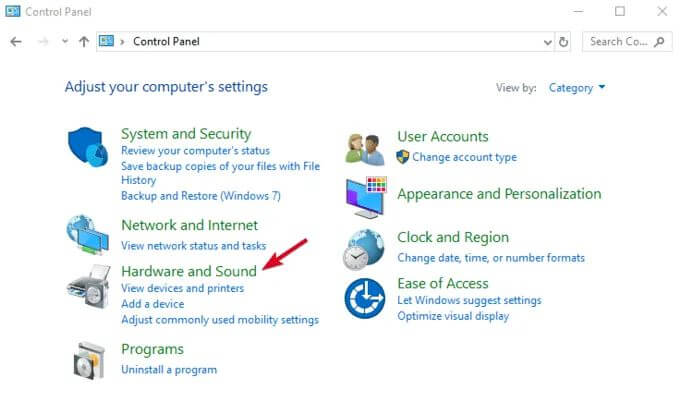The image size is (680, 402).
Task: Open the Clock and Region globe-clock icon
Action: [x=364, y=249]
